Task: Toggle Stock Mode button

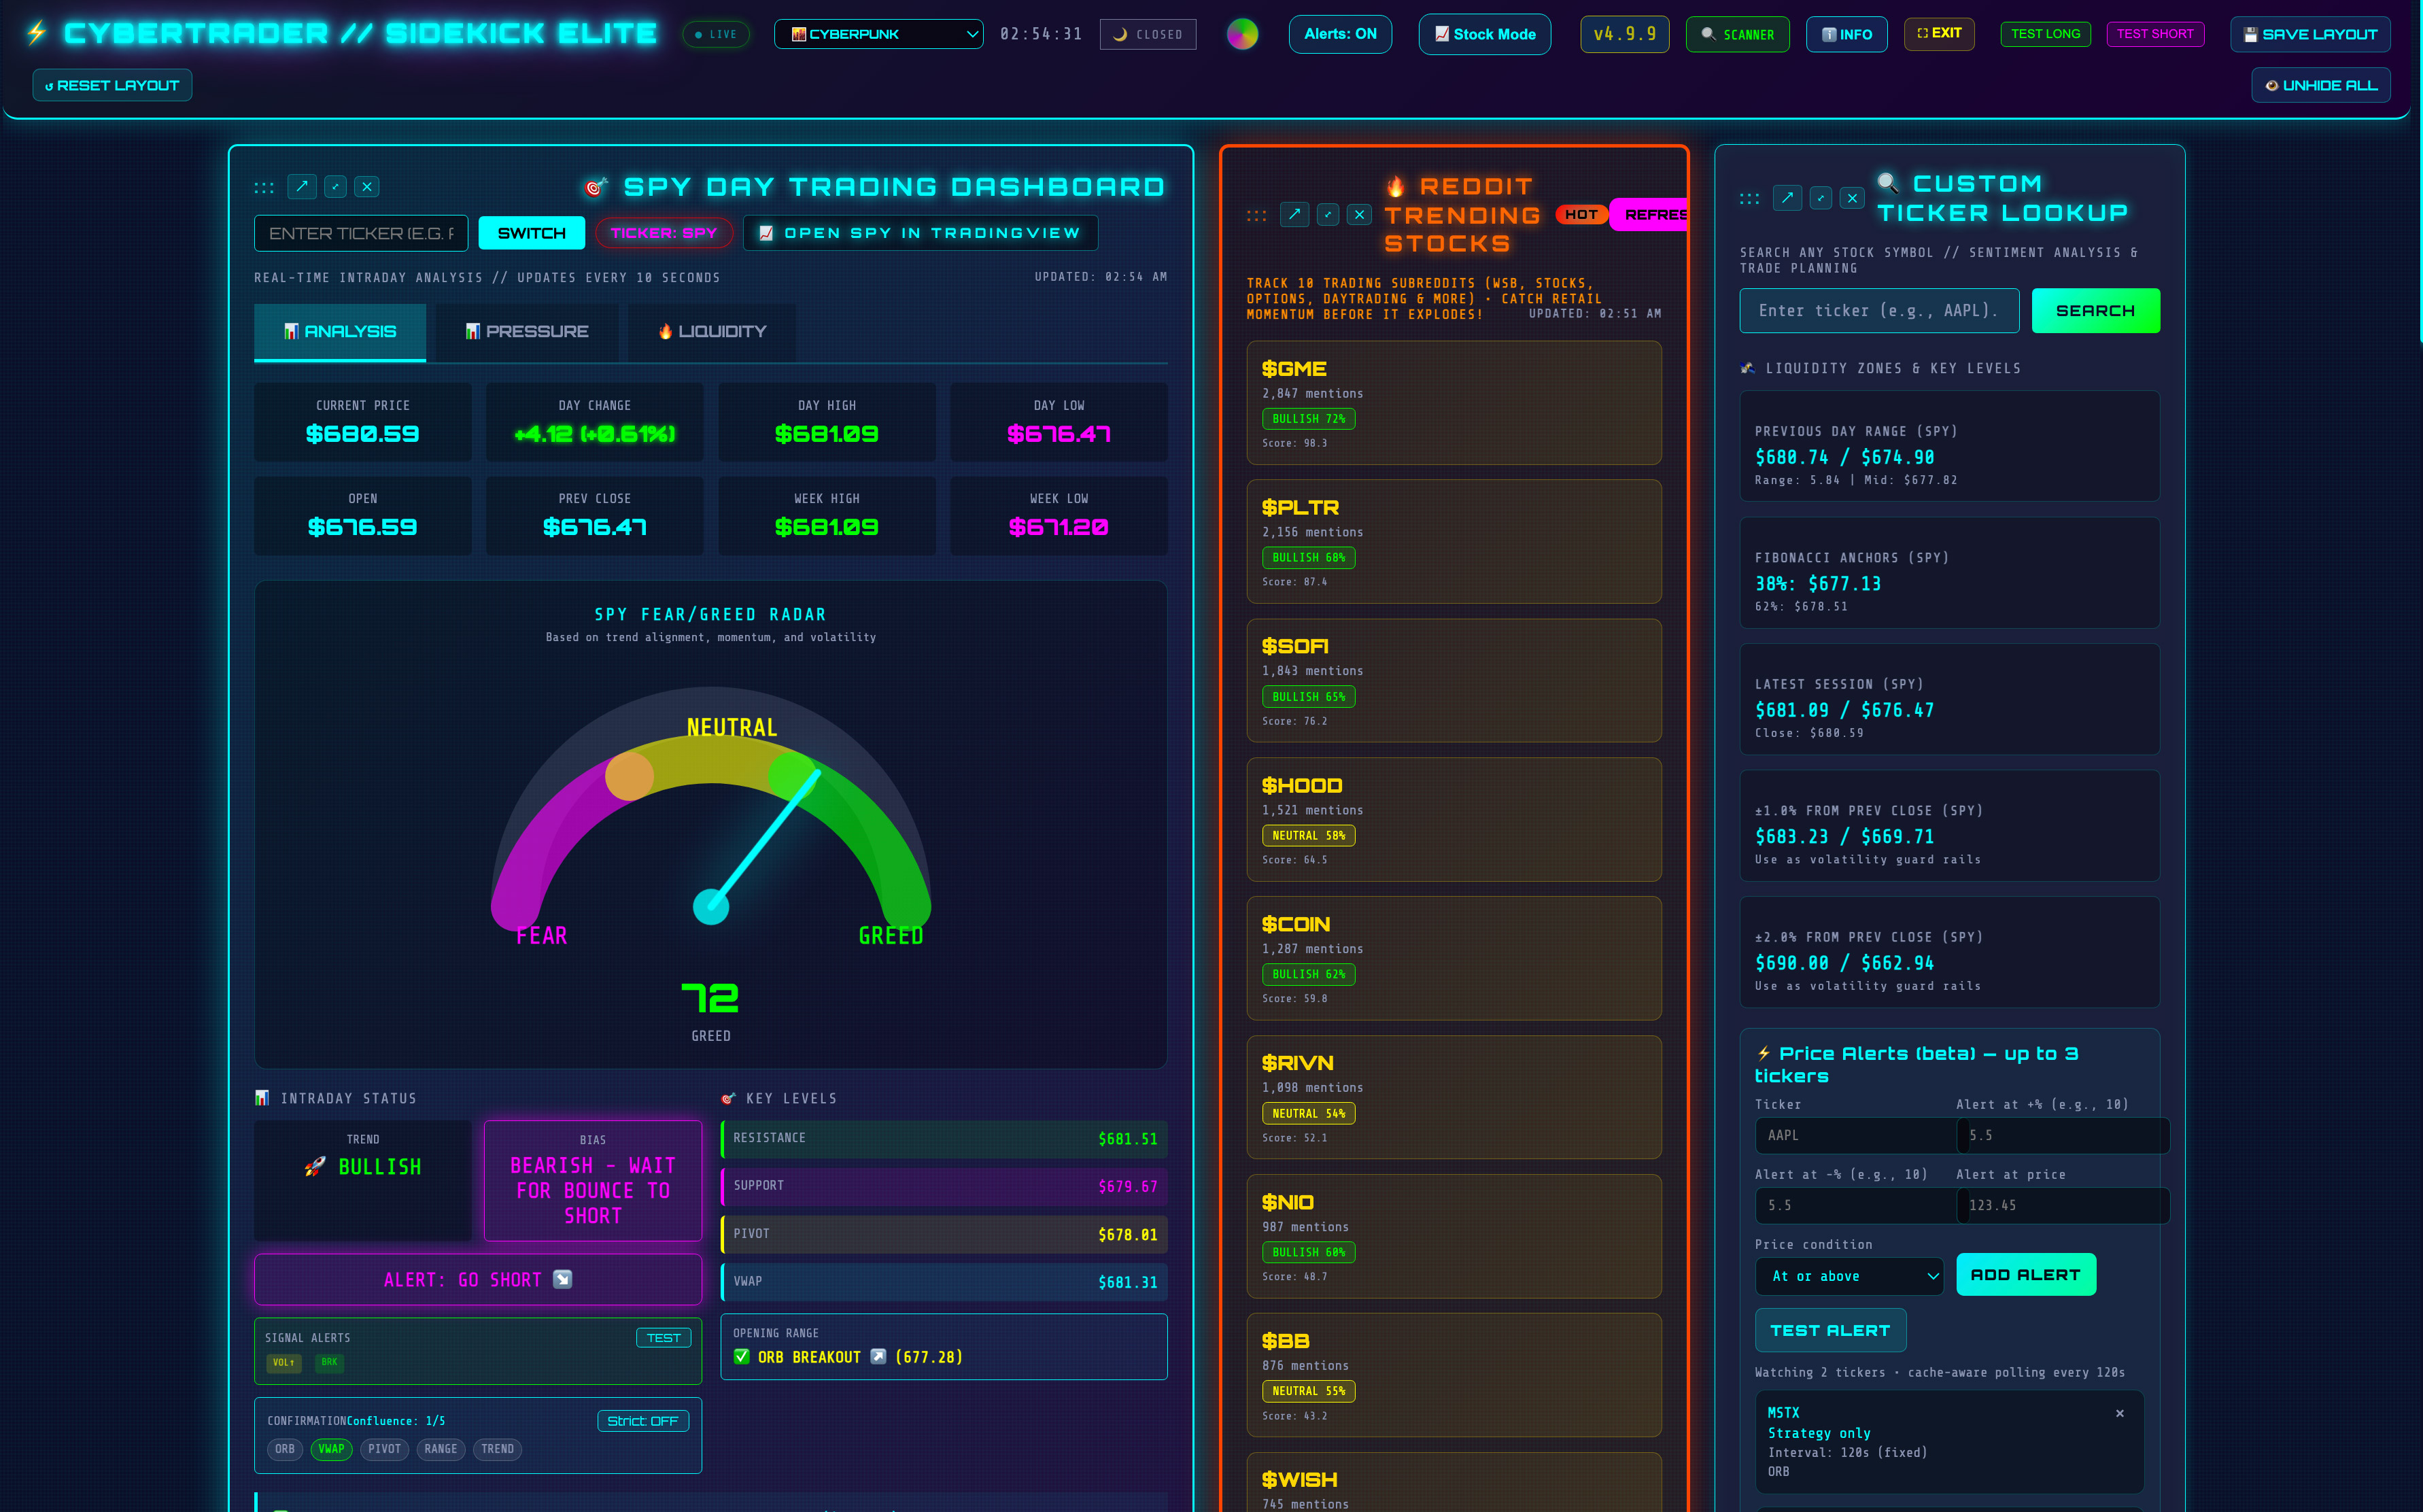Action: (1484, 34)
